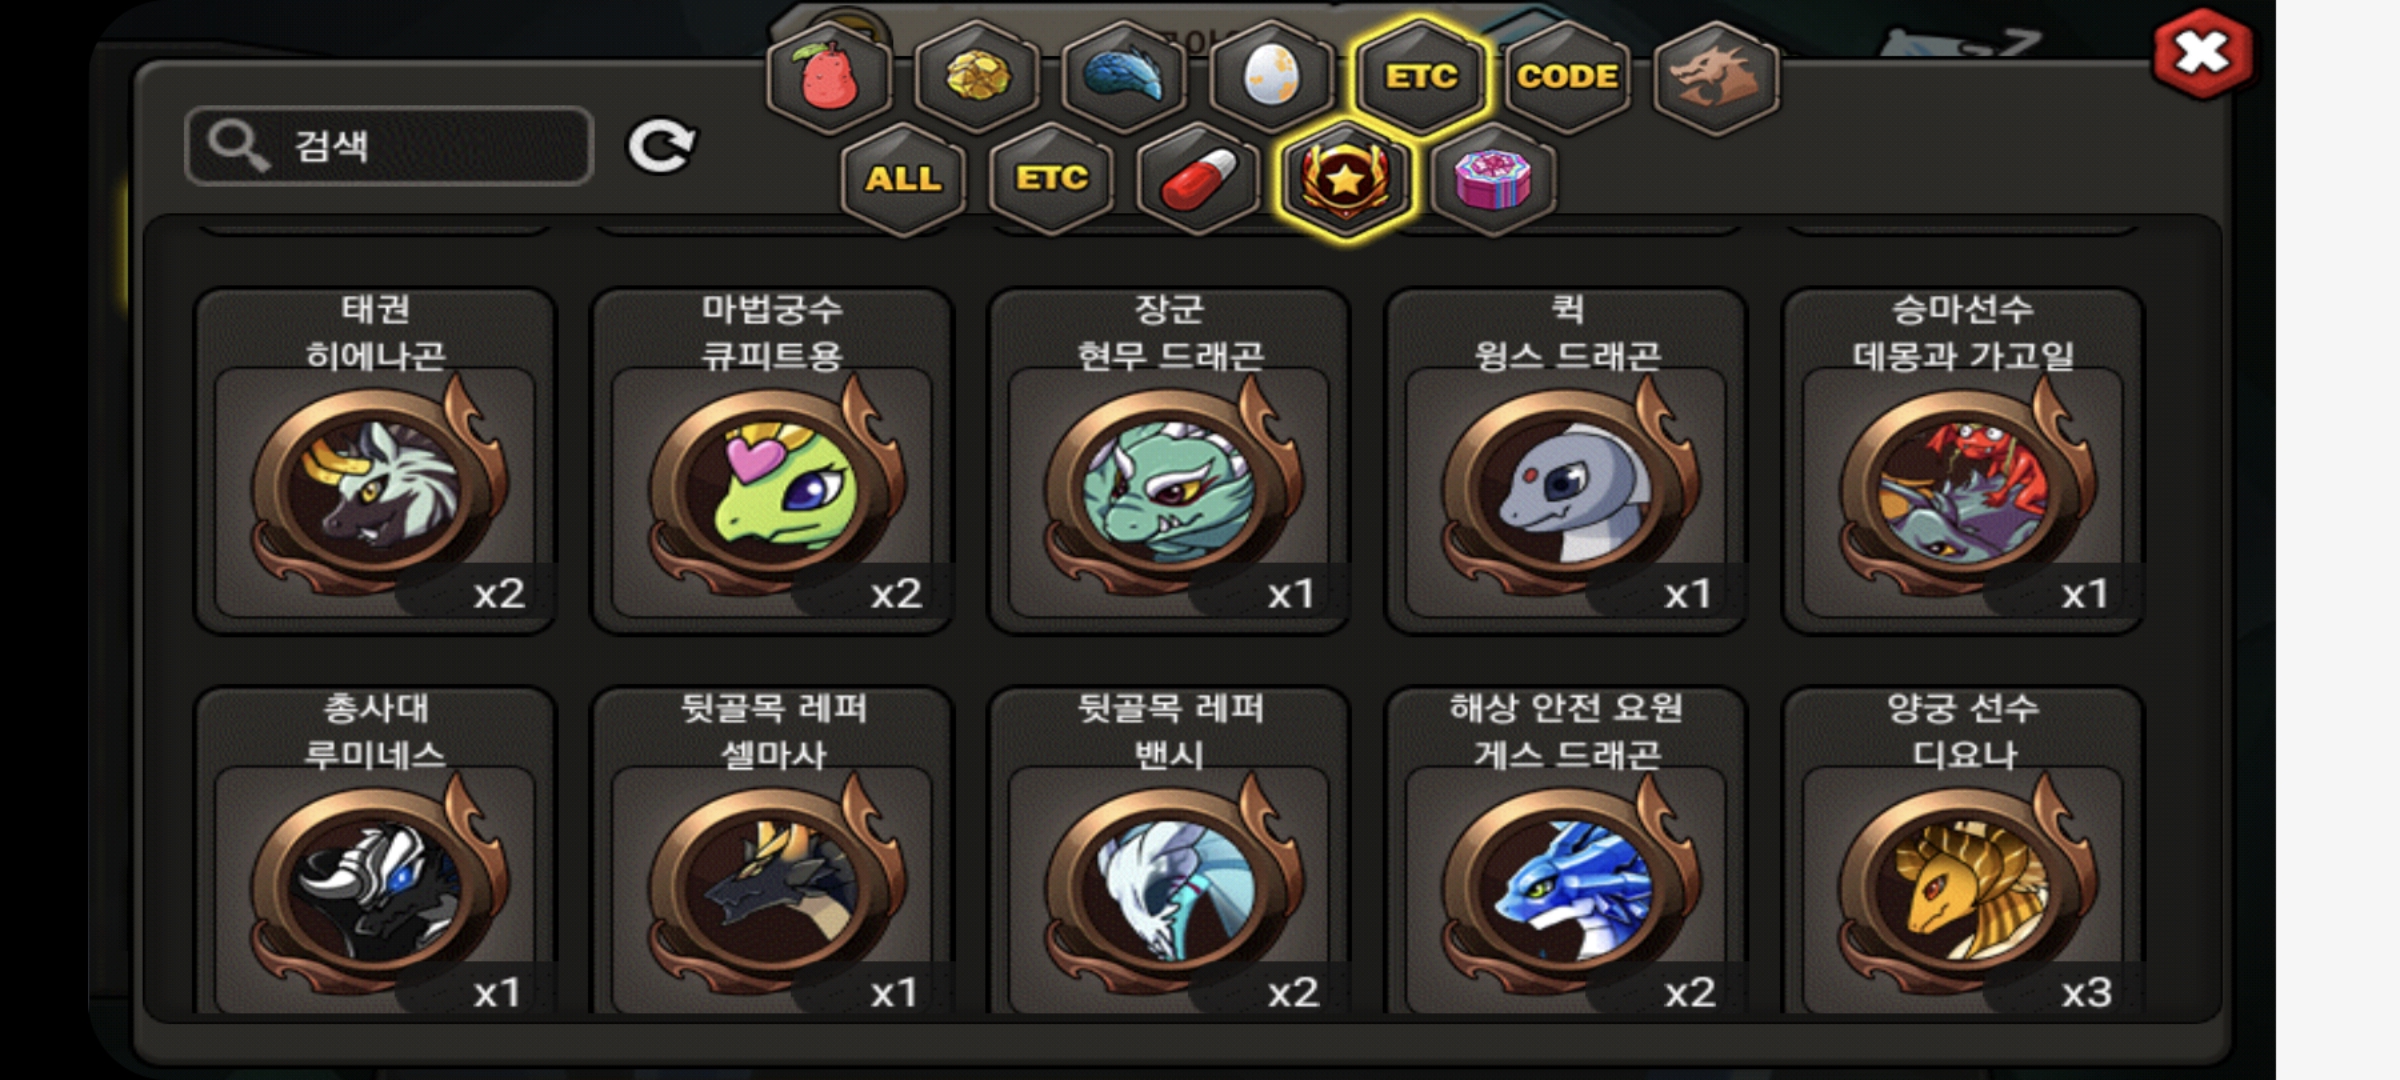Open the CODE tab
The width and height of the screenshot is (2400, 1080).
coord(1567,77)
